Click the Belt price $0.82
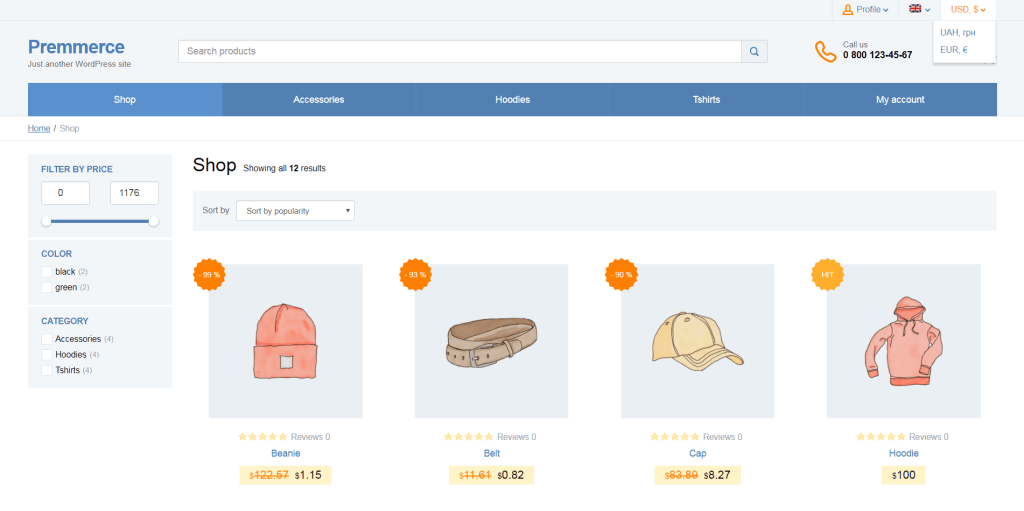The width and height of the screenshot is (1024, 511). tap(511, 475)
